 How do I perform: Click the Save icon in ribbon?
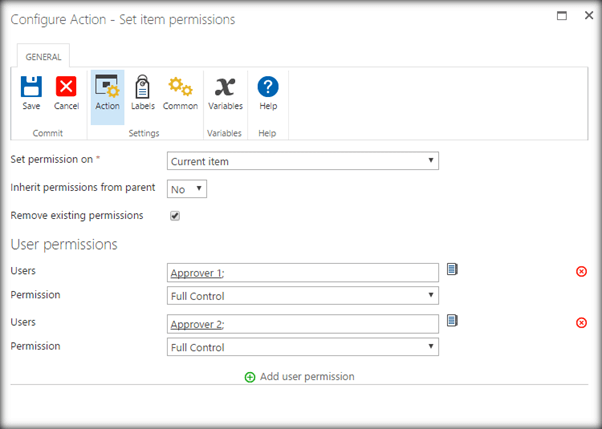pos(31,88)
